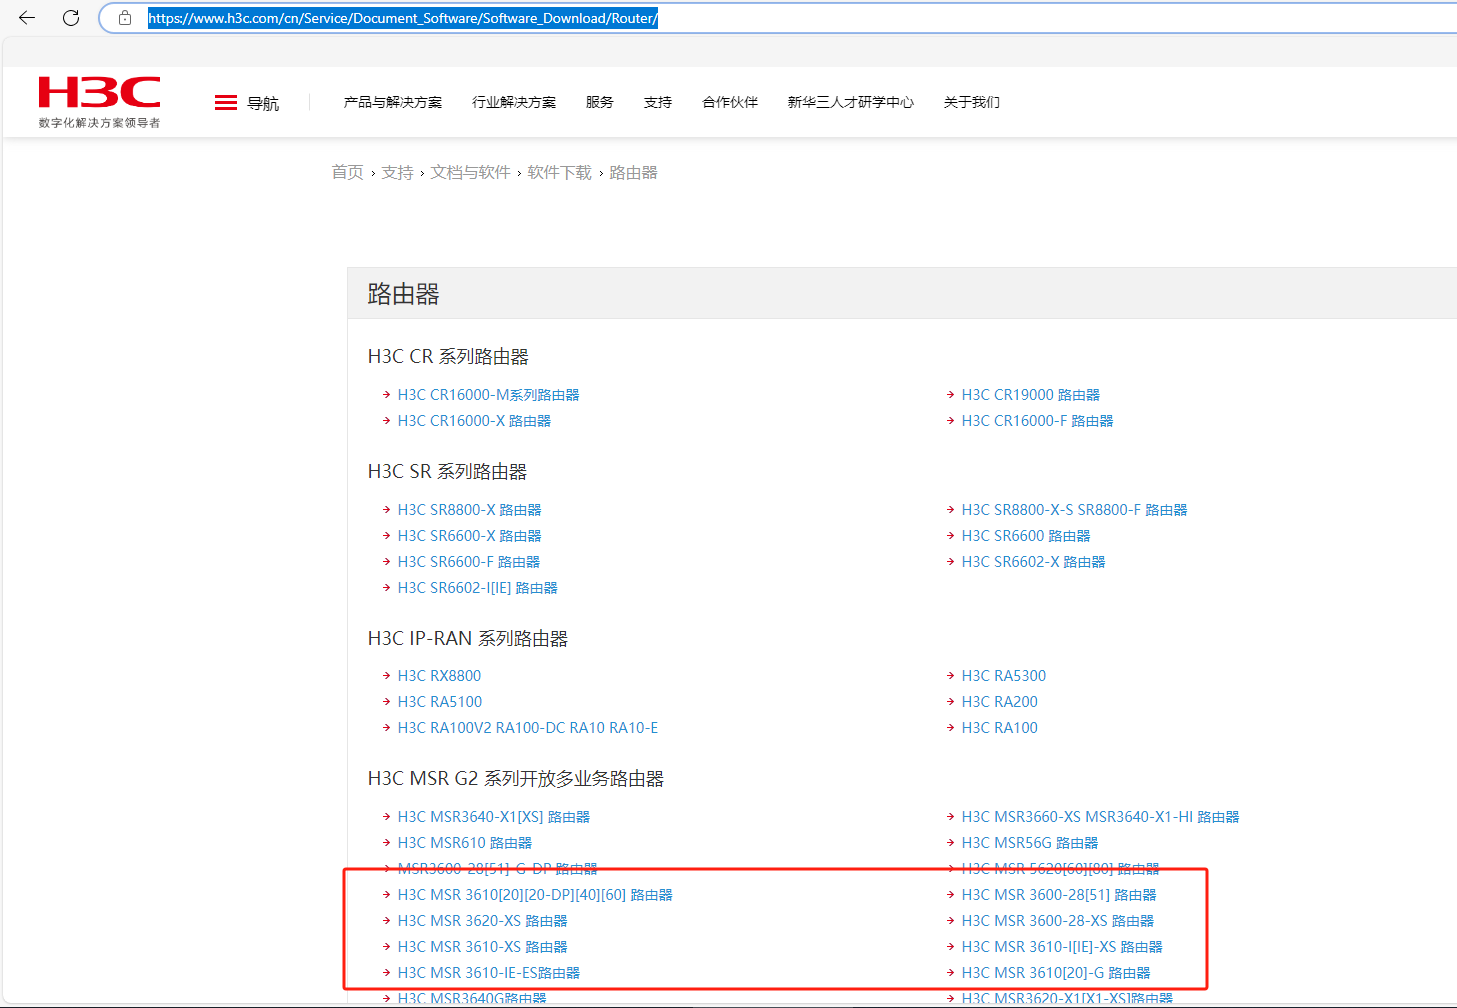Open 合作伙伴 menu item
Image resolution: width=1457 pixels, height=1008 pixels.
tap(730, 102)
